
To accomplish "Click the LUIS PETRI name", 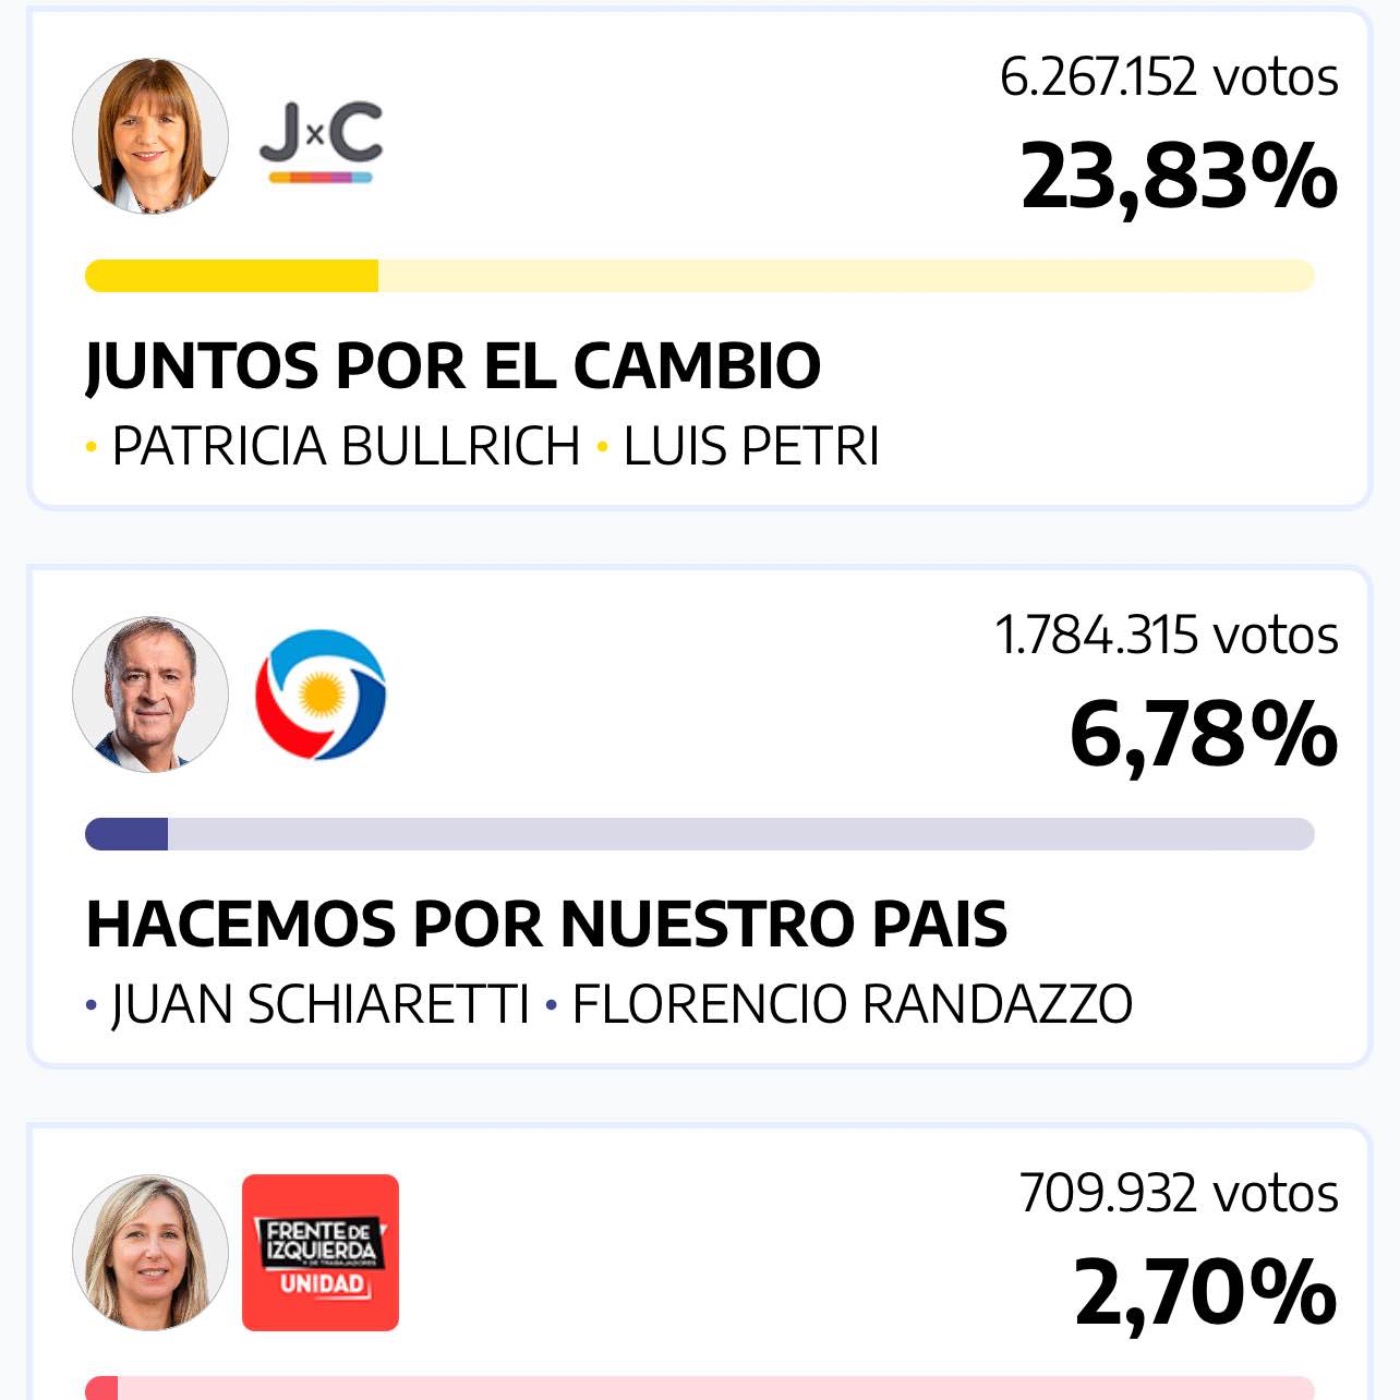I will 751,446.
